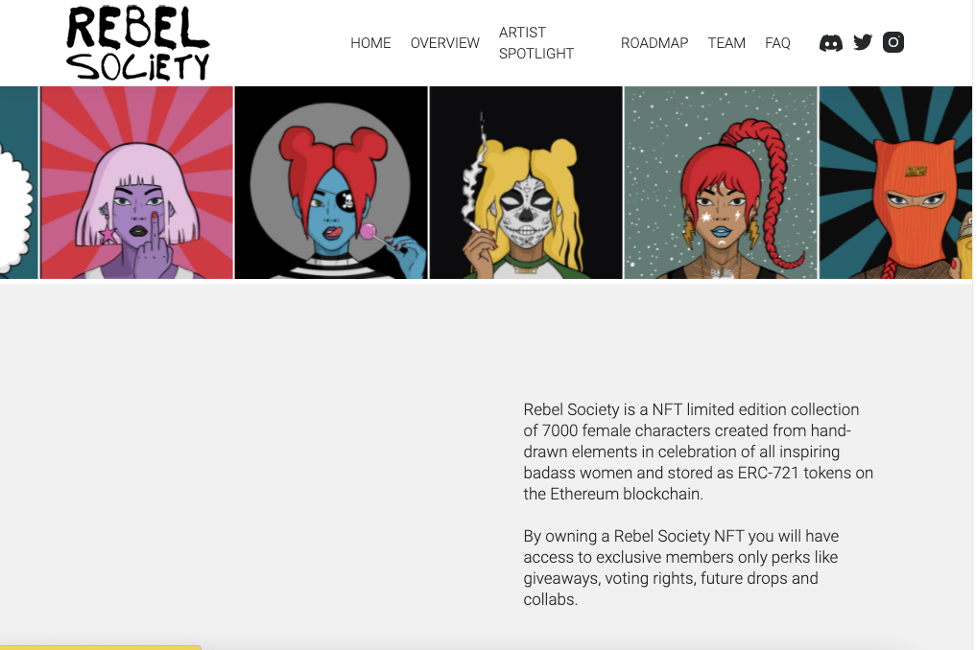
Task: Click the lollipop in the blue character image
Action: coord(368,231)
